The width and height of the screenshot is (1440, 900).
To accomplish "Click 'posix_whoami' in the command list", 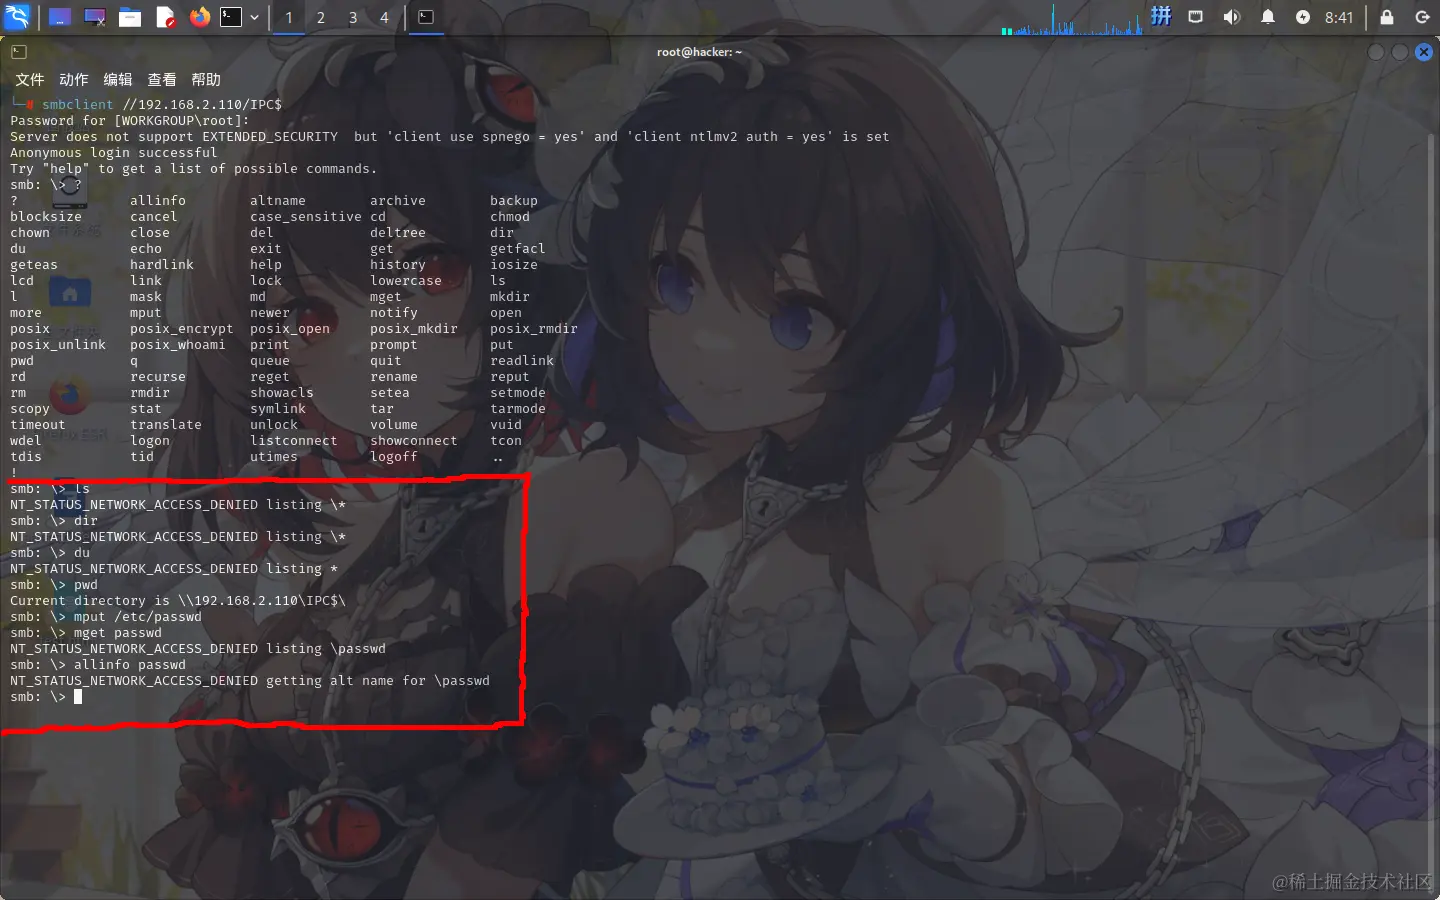I will tap(178, 344).
